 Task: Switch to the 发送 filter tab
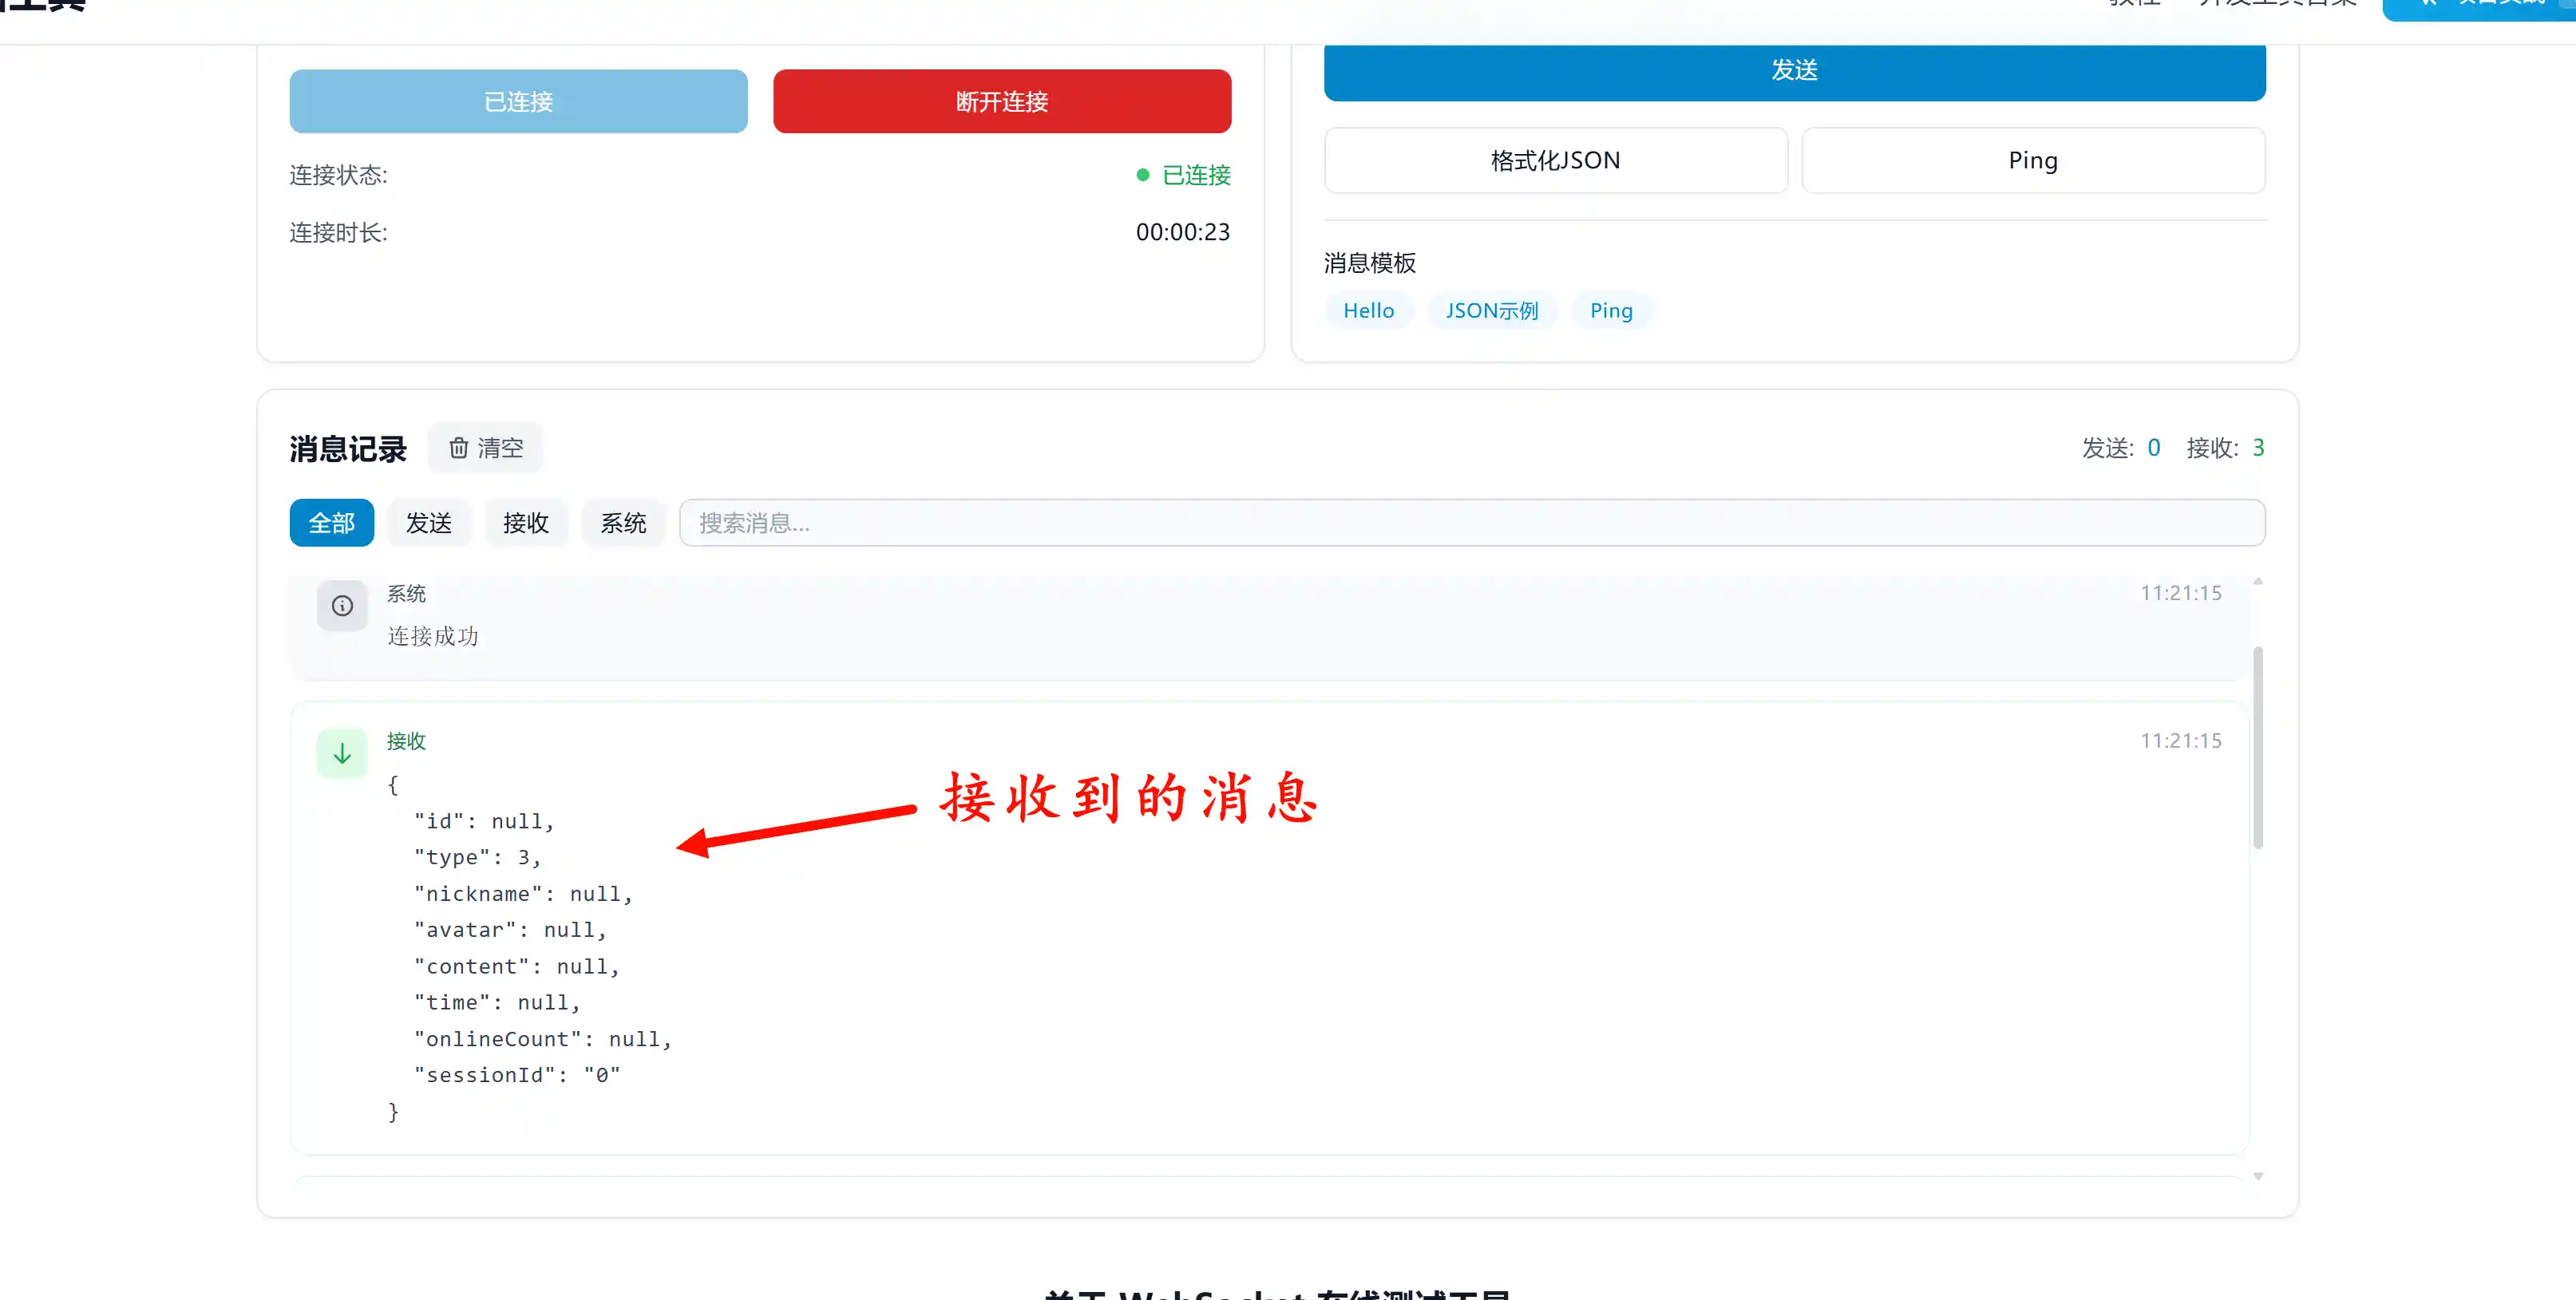point(429,523)
